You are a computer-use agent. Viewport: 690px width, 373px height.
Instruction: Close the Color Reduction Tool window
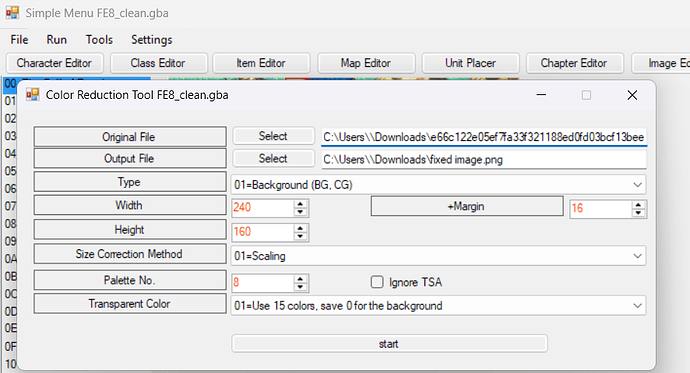tap(632, 95)
